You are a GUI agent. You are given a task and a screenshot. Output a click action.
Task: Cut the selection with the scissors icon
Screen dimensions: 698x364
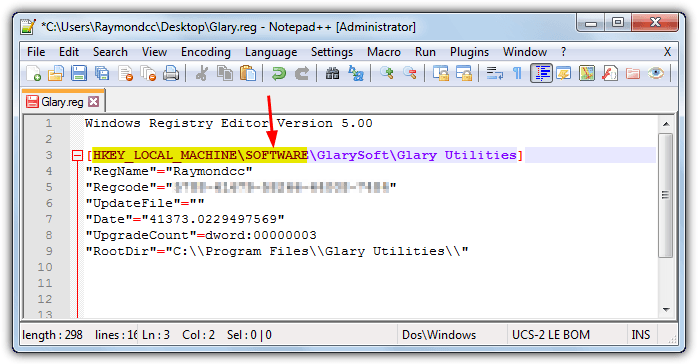point(202,73)
